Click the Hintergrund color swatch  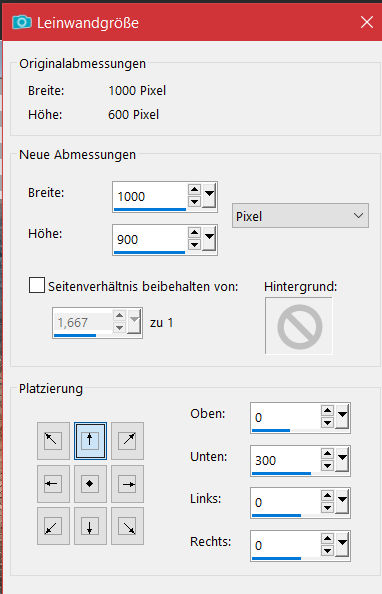(299, 326)
